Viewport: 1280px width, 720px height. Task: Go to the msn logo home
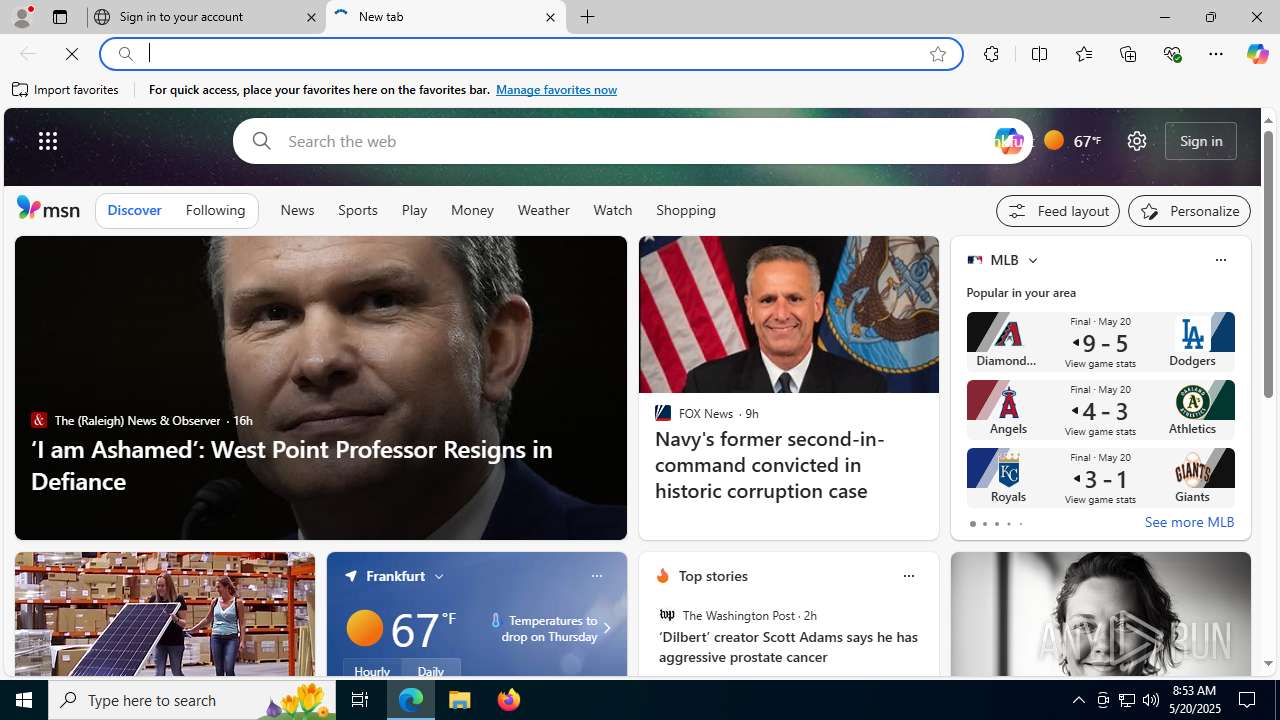pyautogui.click(x=48, y=208)
